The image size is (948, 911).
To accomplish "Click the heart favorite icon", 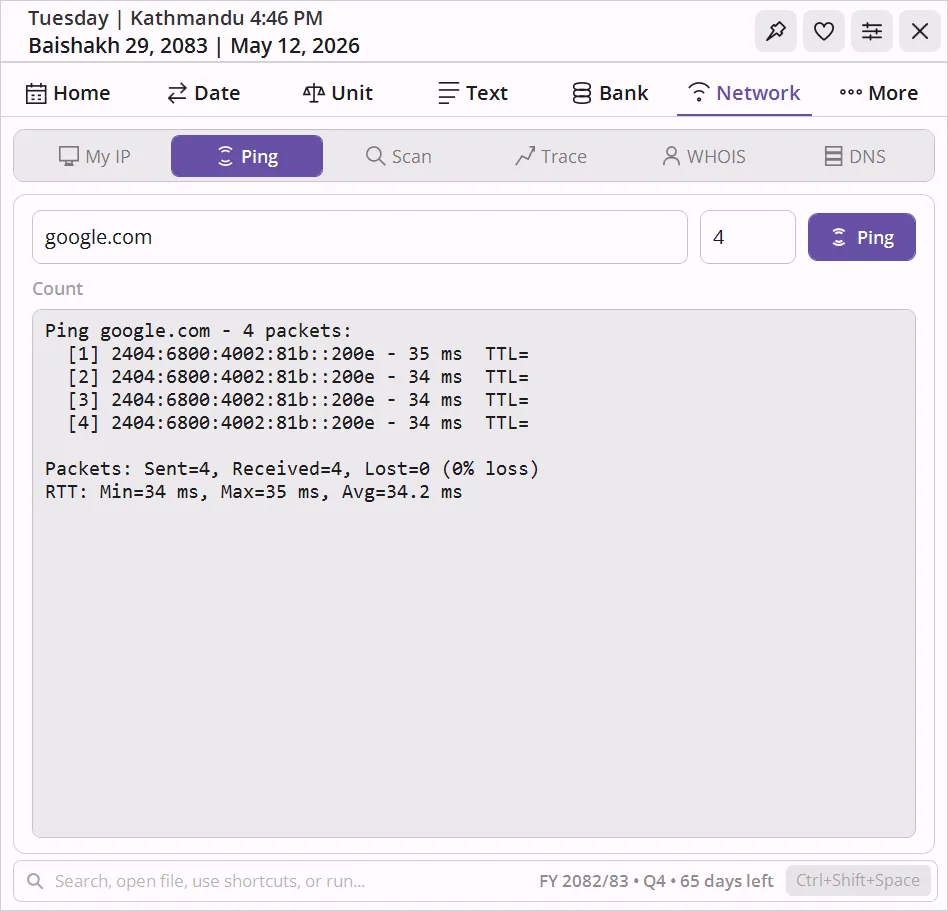I will pos(823,31).
